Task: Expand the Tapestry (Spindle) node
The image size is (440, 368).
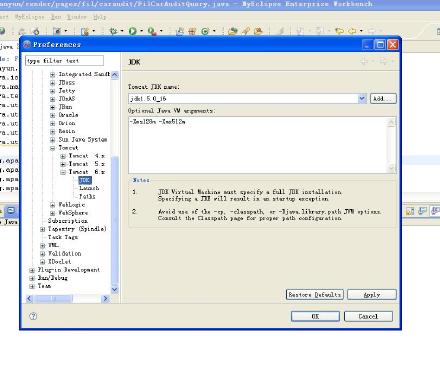Action: (x=42, y=229)
